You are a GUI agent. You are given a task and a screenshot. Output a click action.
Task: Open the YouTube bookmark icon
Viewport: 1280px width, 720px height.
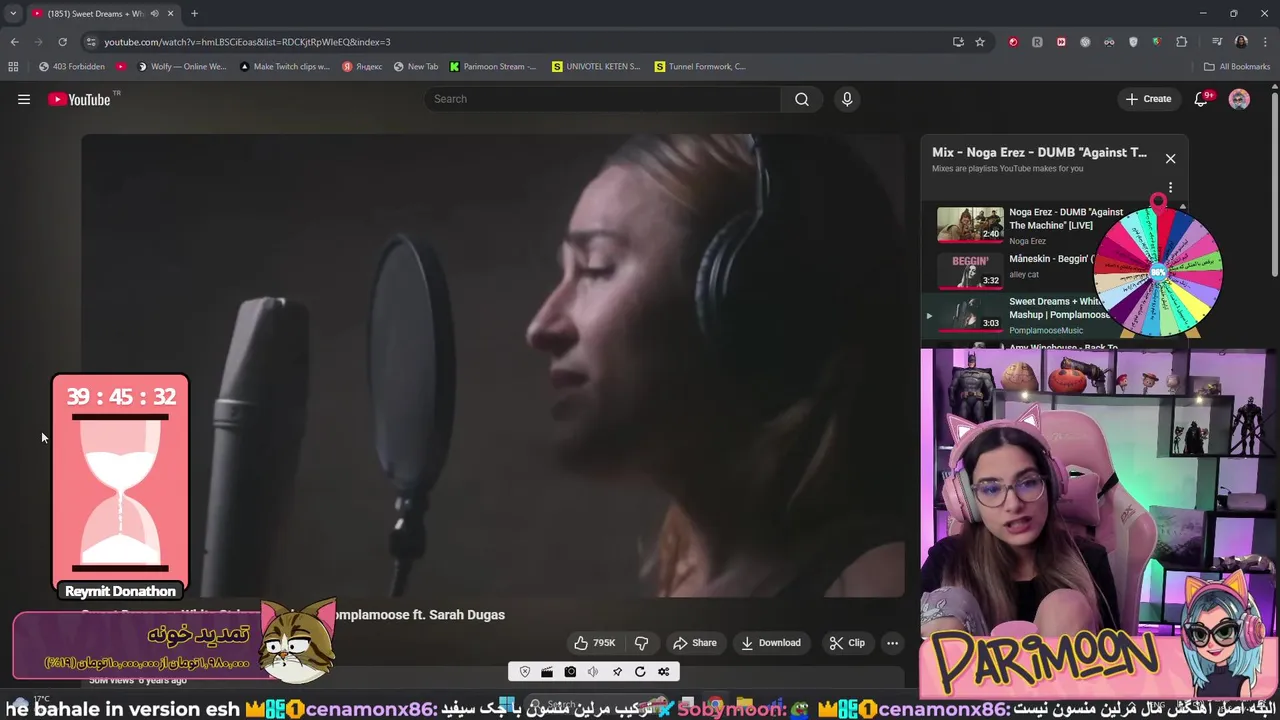point(121,67)
